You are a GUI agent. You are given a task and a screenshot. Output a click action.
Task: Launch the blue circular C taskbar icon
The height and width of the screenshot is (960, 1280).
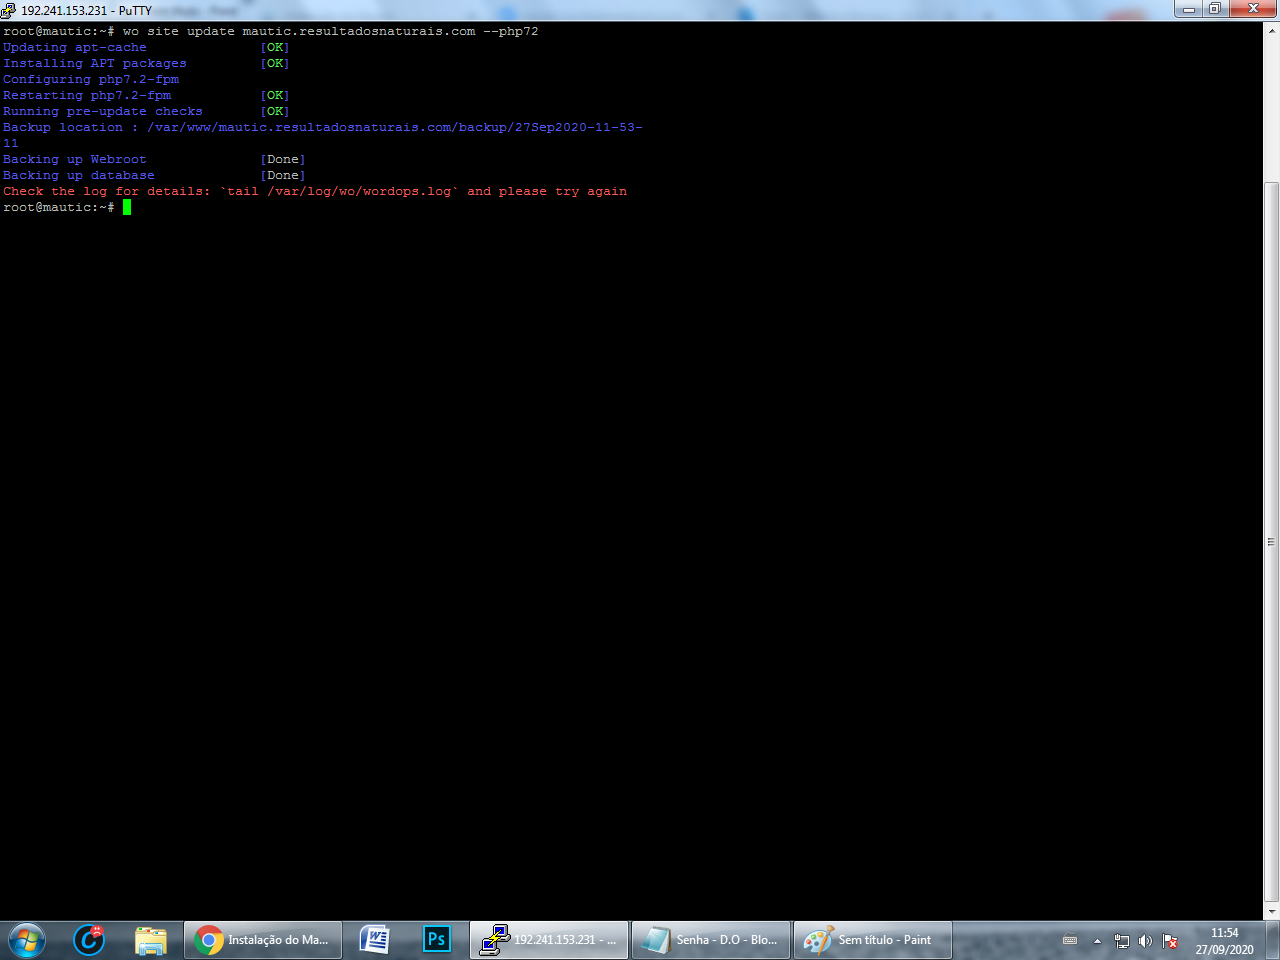click(89, 940)
